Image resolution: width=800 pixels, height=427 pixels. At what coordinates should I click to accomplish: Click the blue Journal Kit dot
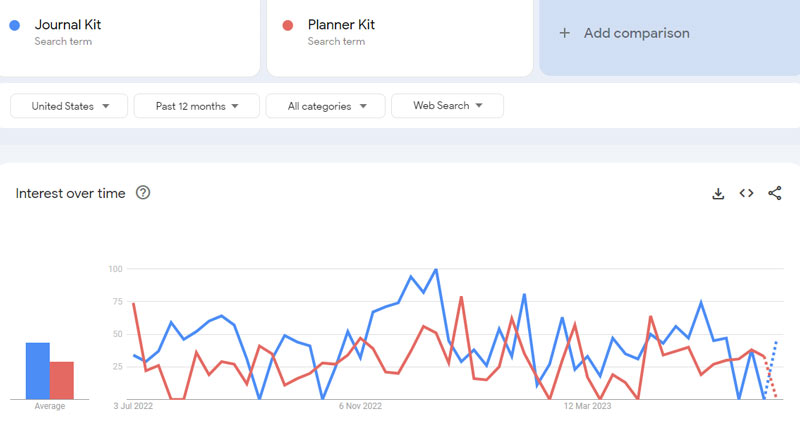point(15,25)
